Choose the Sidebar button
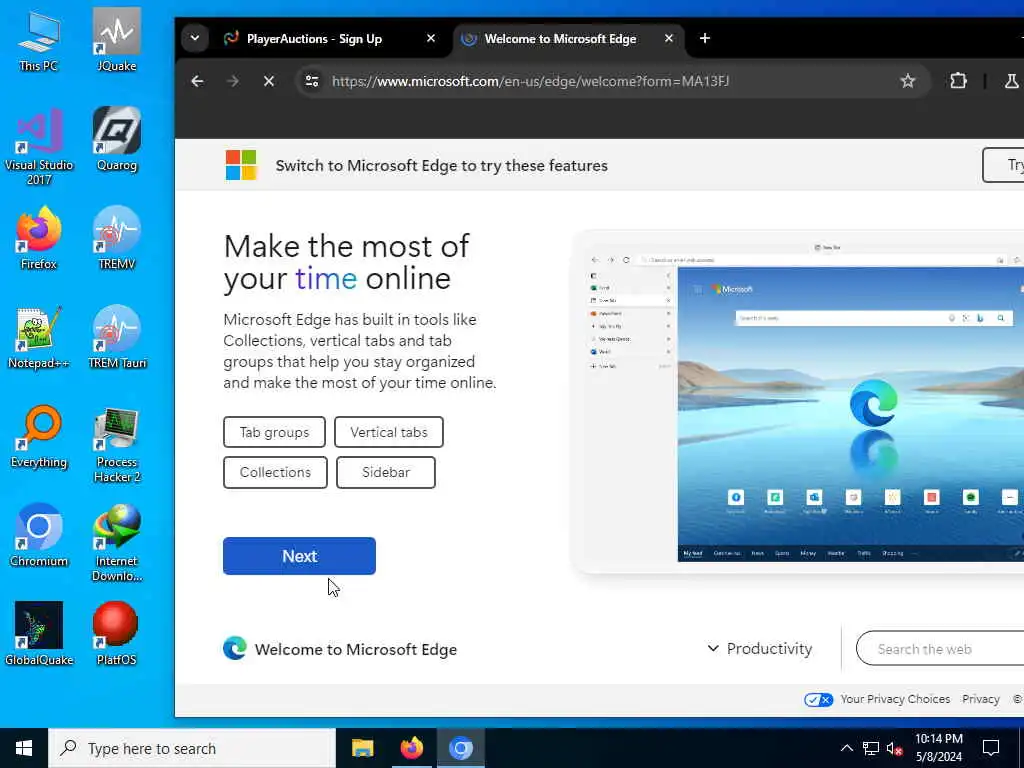The image size is (1024, 768). (x=386, y=472)
